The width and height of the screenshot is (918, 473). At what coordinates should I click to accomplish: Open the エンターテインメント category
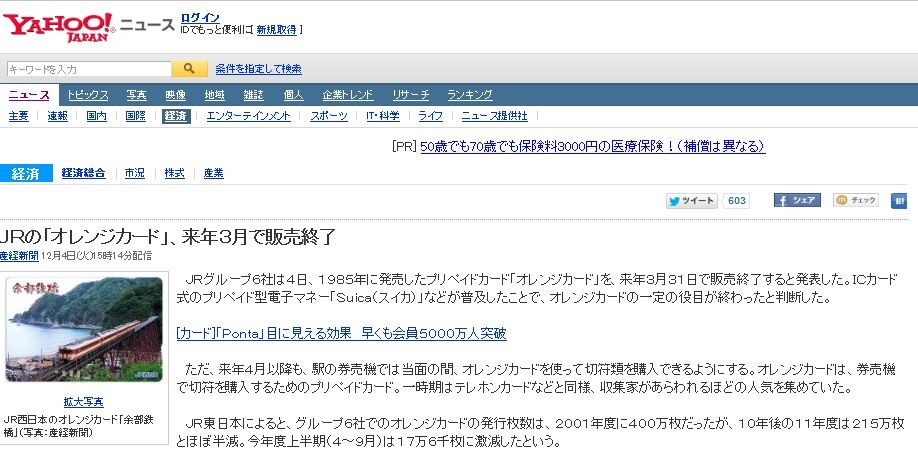pyautogui.click(x=248, y=116)
